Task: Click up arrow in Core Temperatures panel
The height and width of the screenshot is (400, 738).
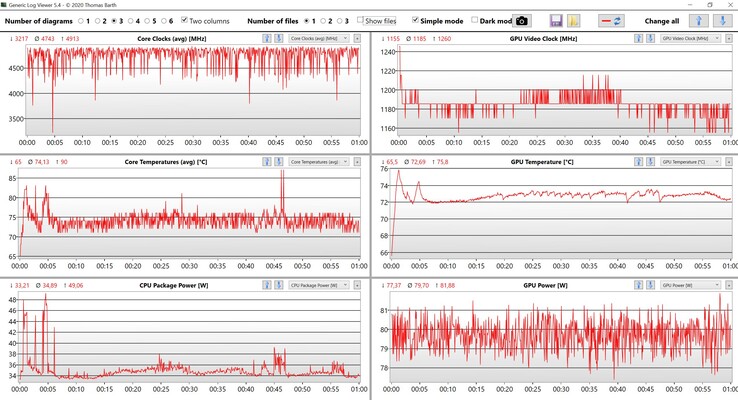Action: [x=267, y=162]
